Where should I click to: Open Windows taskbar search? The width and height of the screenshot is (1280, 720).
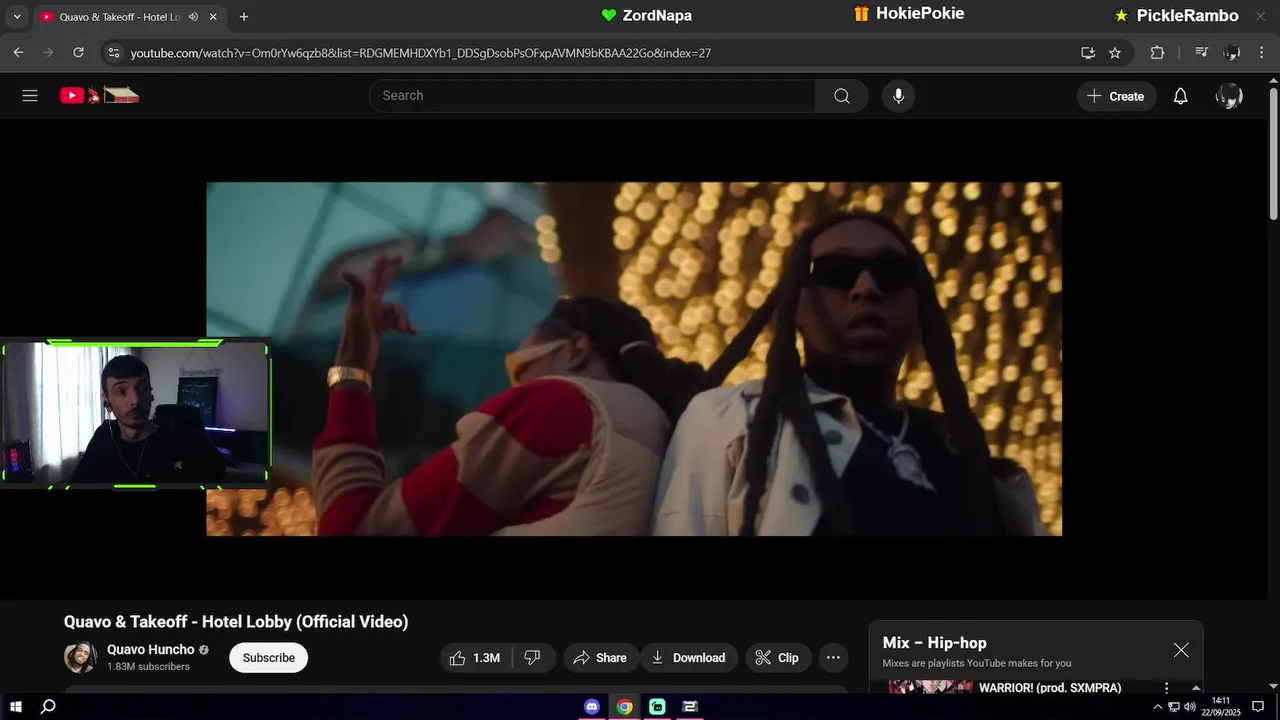tap(48, 707)
